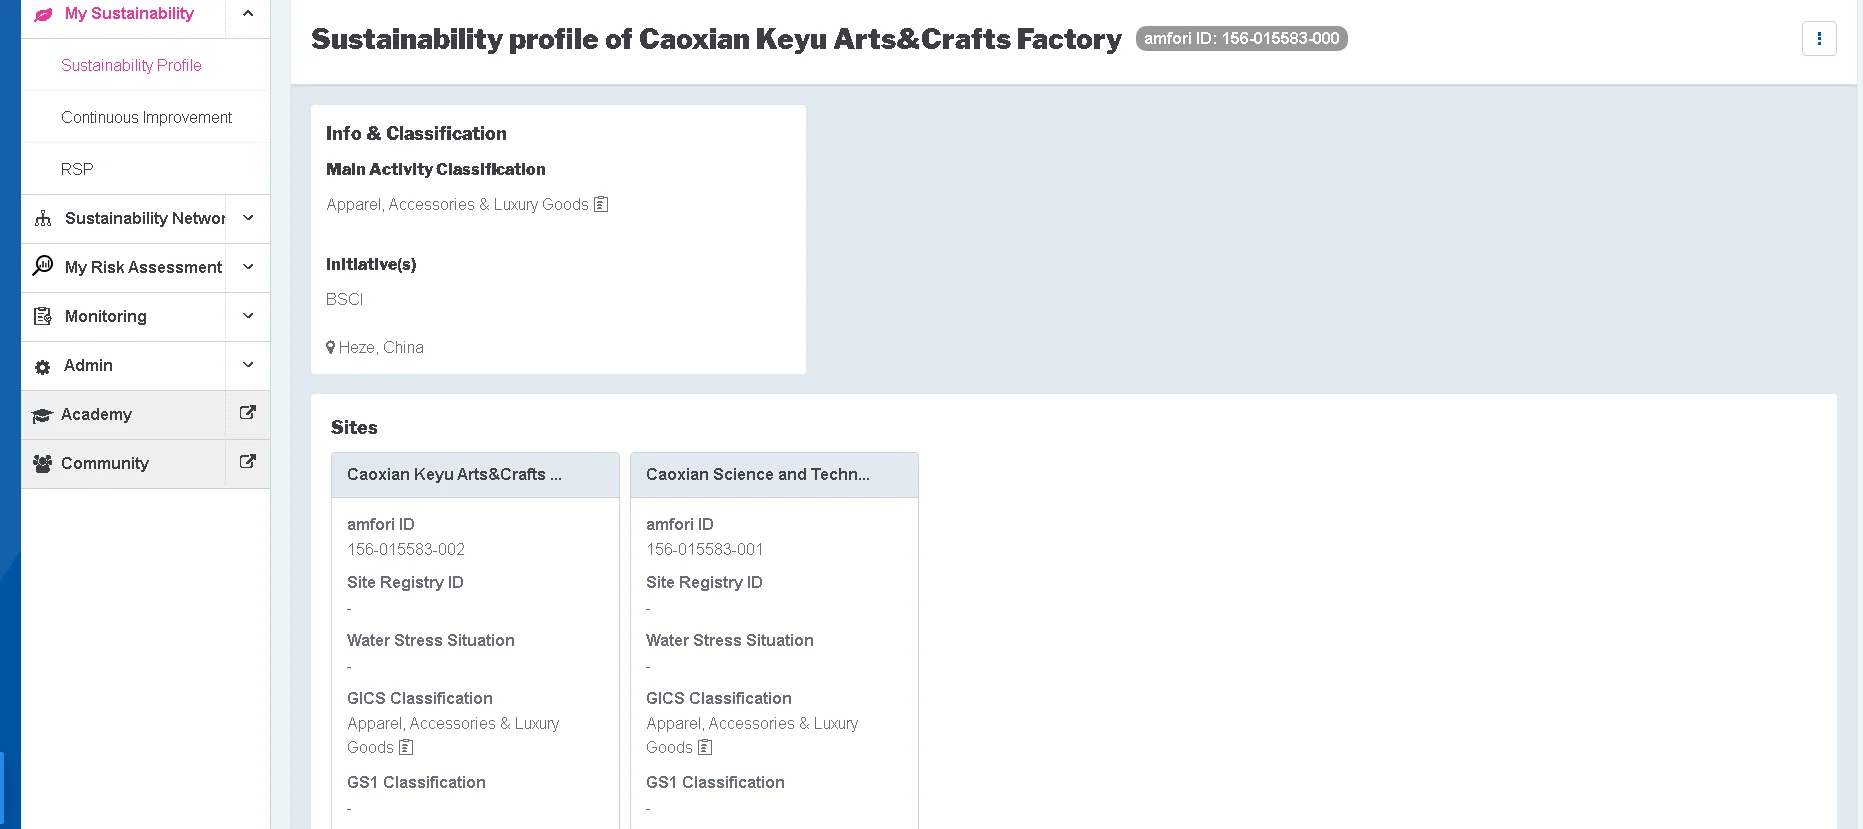Screen dimensions: 1863x829
Task: Click Apparel, Accessories & Luxury Goods main classification text
Action: click(457, 204)
